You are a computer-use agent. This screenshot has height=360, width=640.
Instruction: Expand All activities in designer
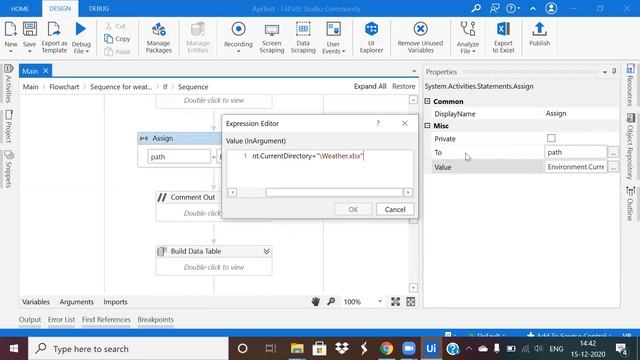[x=370, y=87]
